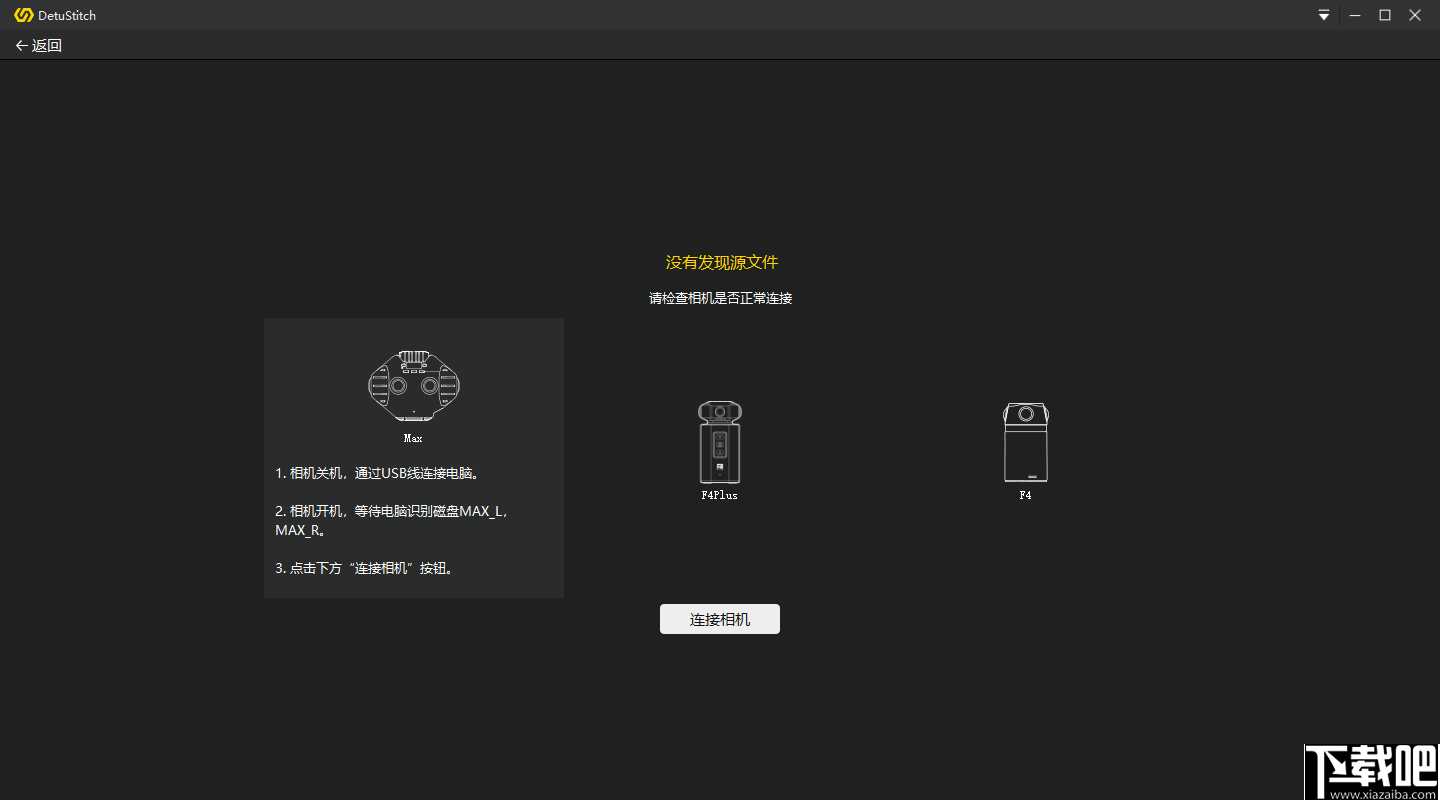Close the DetuStitch window
The height and width of the screenshot is (800, 1440).
[x=1415, y=15]
